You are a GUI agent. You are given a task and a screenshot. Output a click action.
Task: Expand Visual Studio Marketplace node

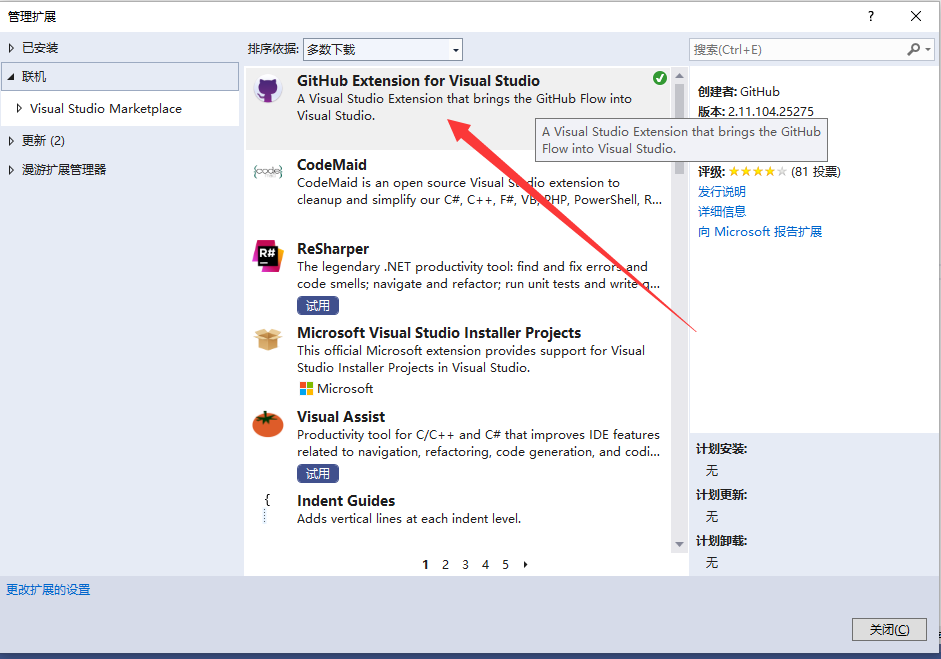tap(19, 109)
